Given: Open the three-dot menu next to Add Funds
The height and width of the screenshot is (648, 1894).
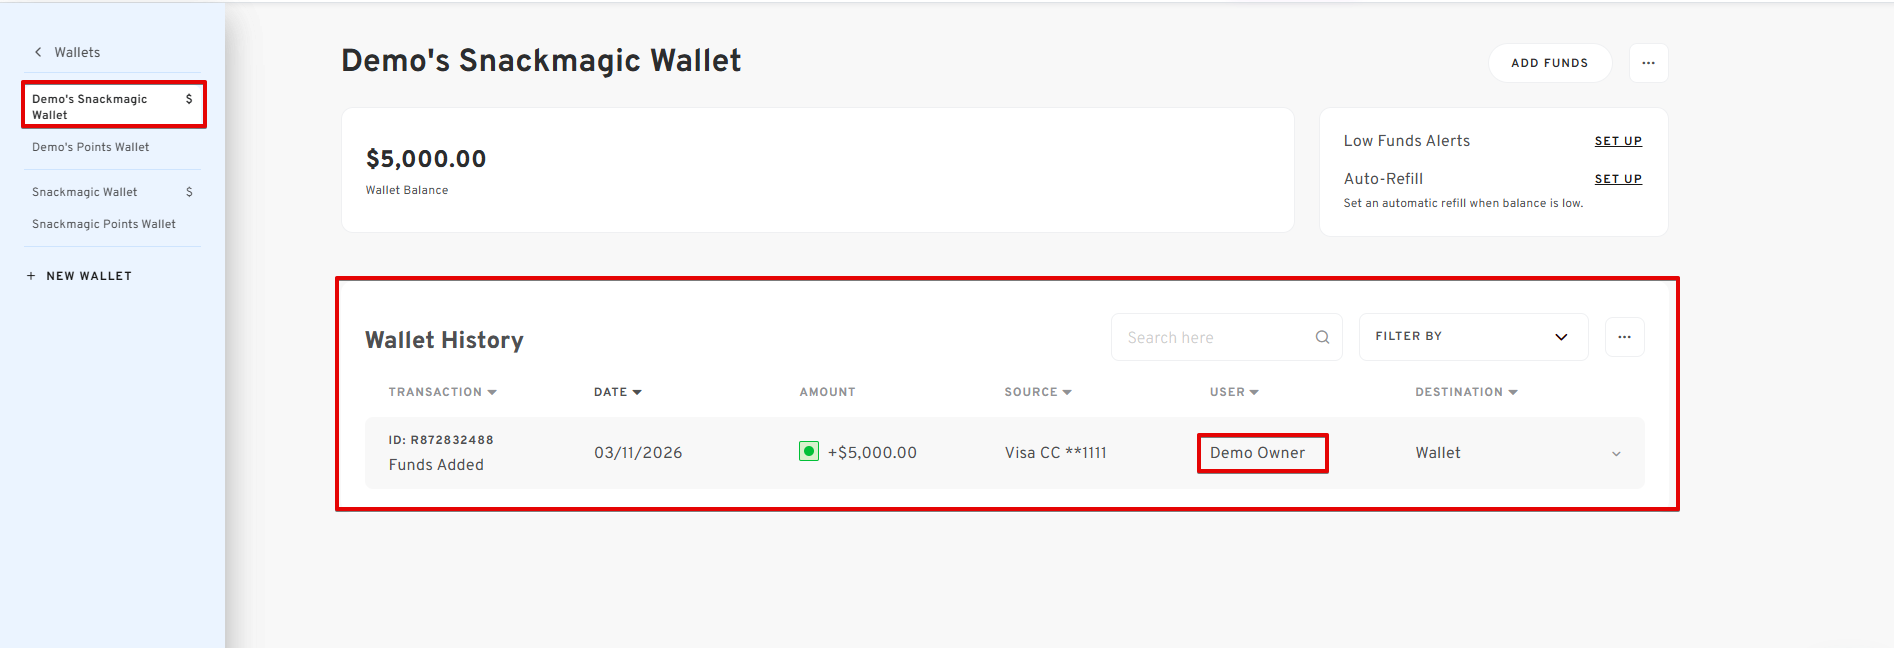Looking at the screenshot, I should pos(1648,63).
